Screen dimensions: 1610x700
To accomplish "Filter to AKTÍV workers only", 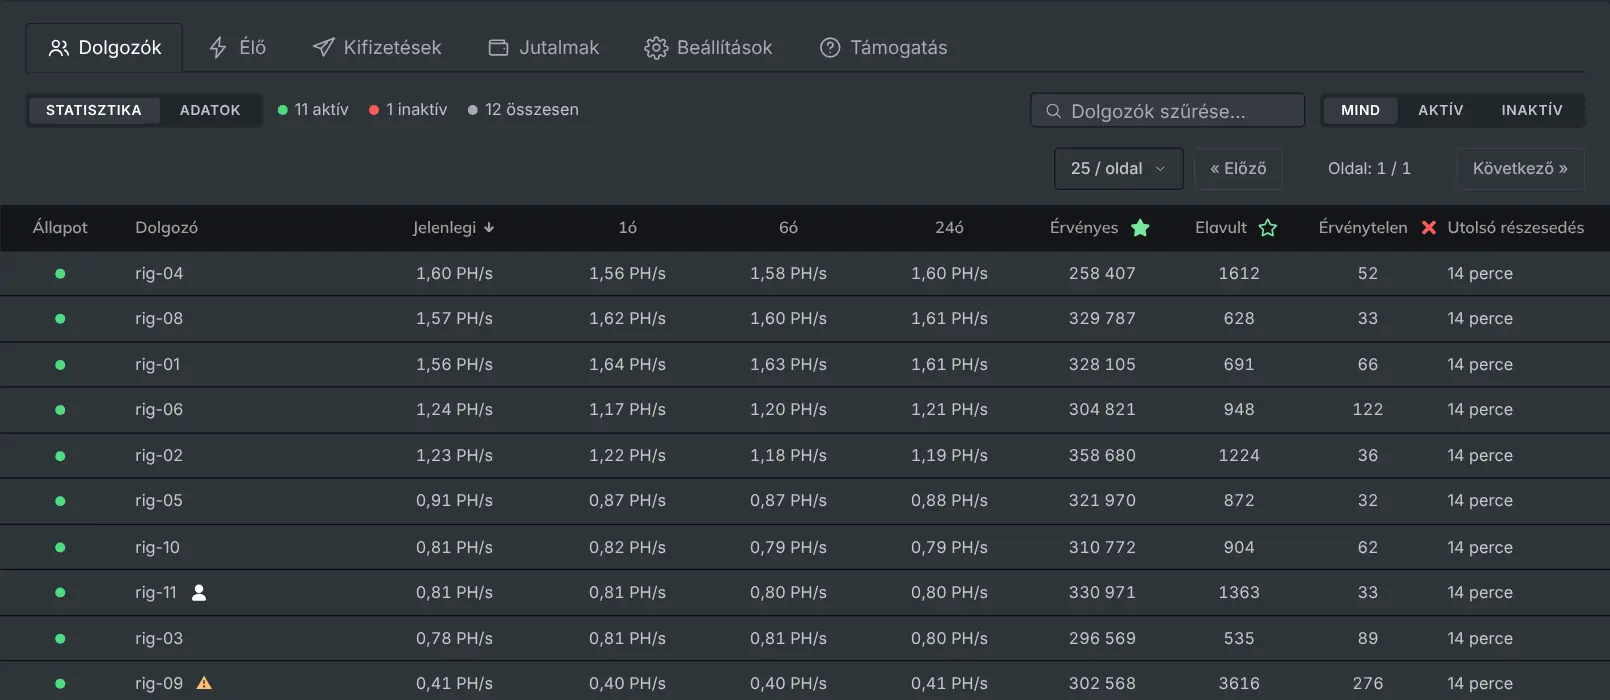I will (1440, 110).
